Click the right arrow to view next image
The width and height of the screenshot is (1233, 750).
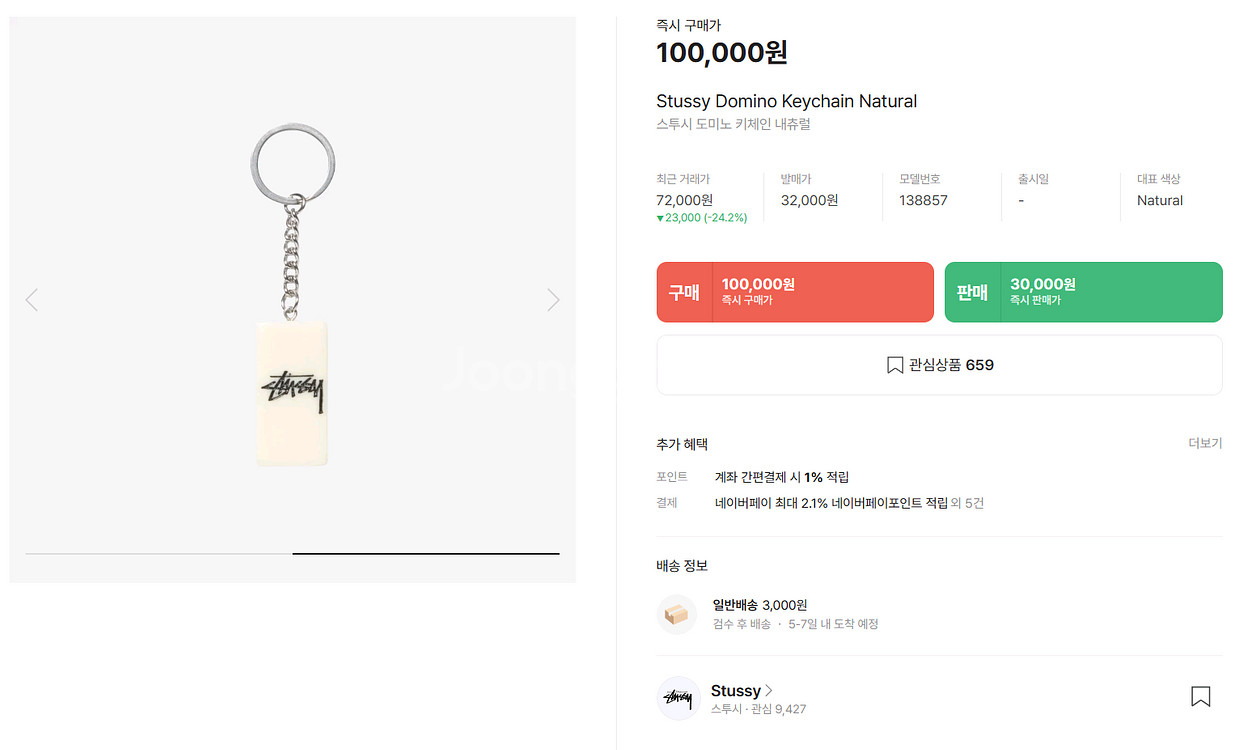pyautogui.click(x=553, y=299)
